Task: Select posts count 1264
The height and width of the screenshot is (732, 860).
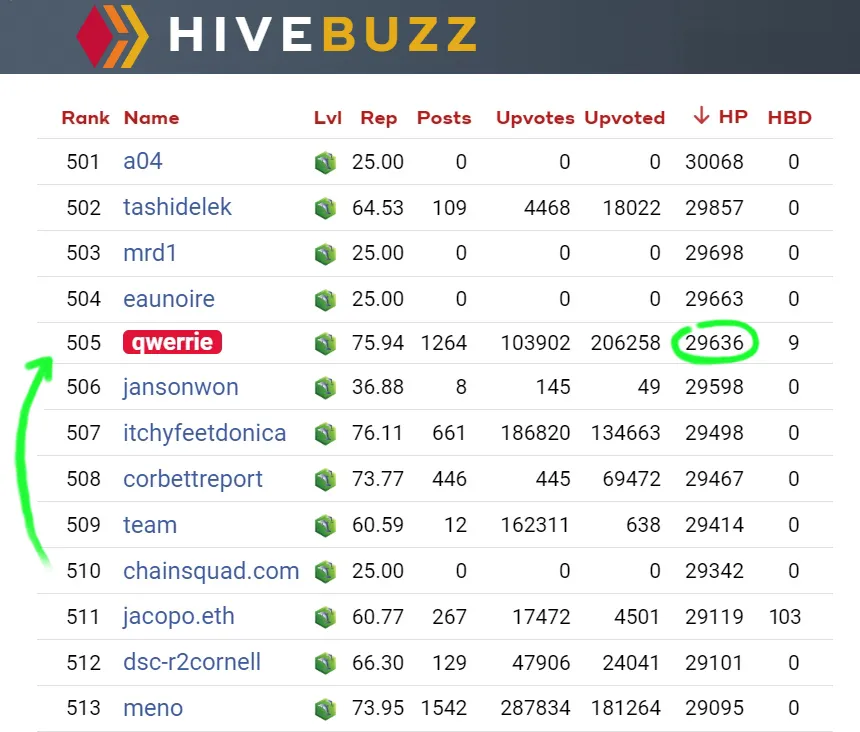Action: pos(444,343)
